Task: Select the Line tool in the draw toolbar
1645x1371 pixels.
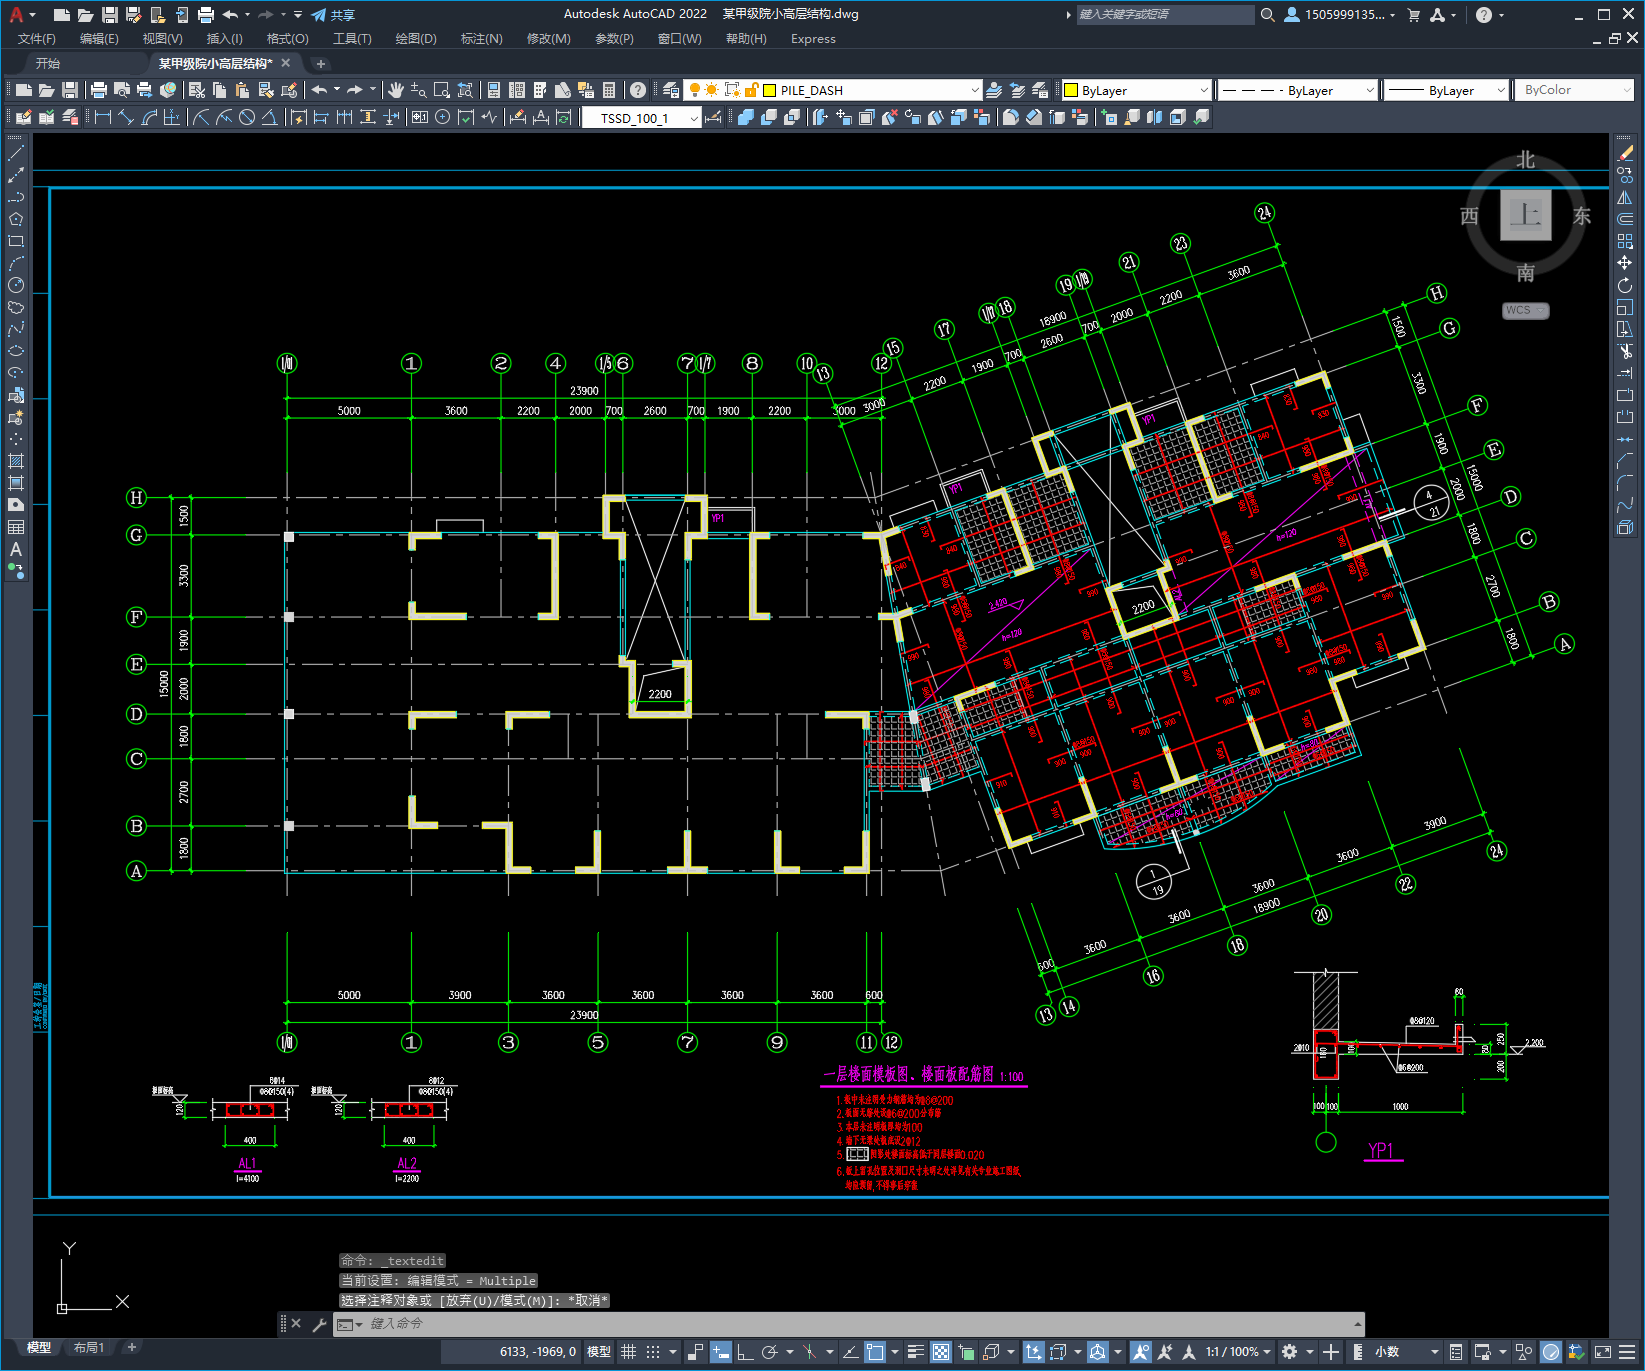Action: (x=16, y=153)
